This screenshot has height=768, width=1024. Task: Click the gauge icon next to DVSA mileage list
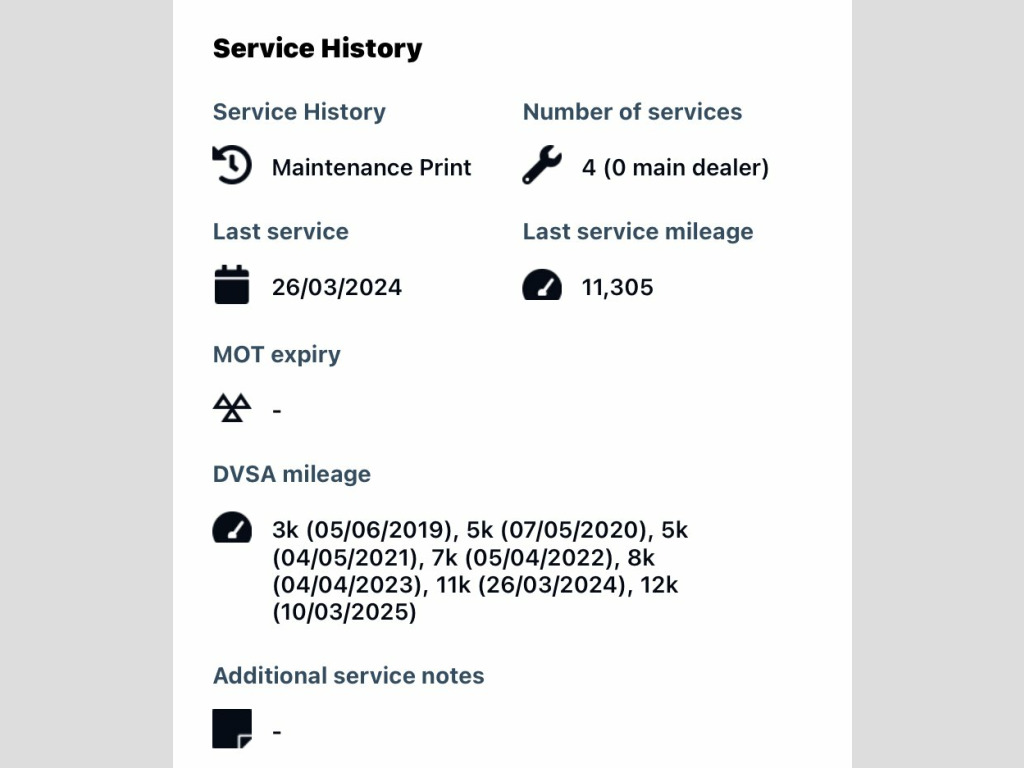coord(232,528)
